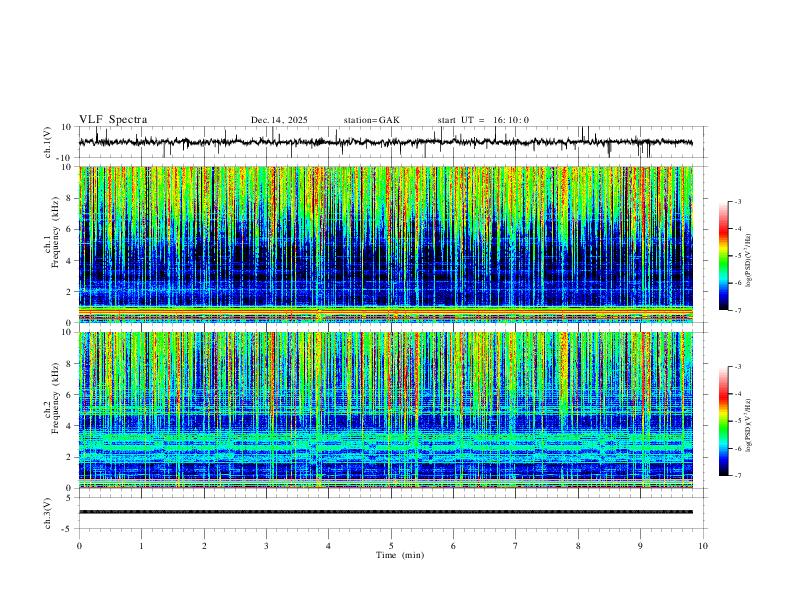Click the '-7' value on ch.1 colorbar

pos(737,311)
